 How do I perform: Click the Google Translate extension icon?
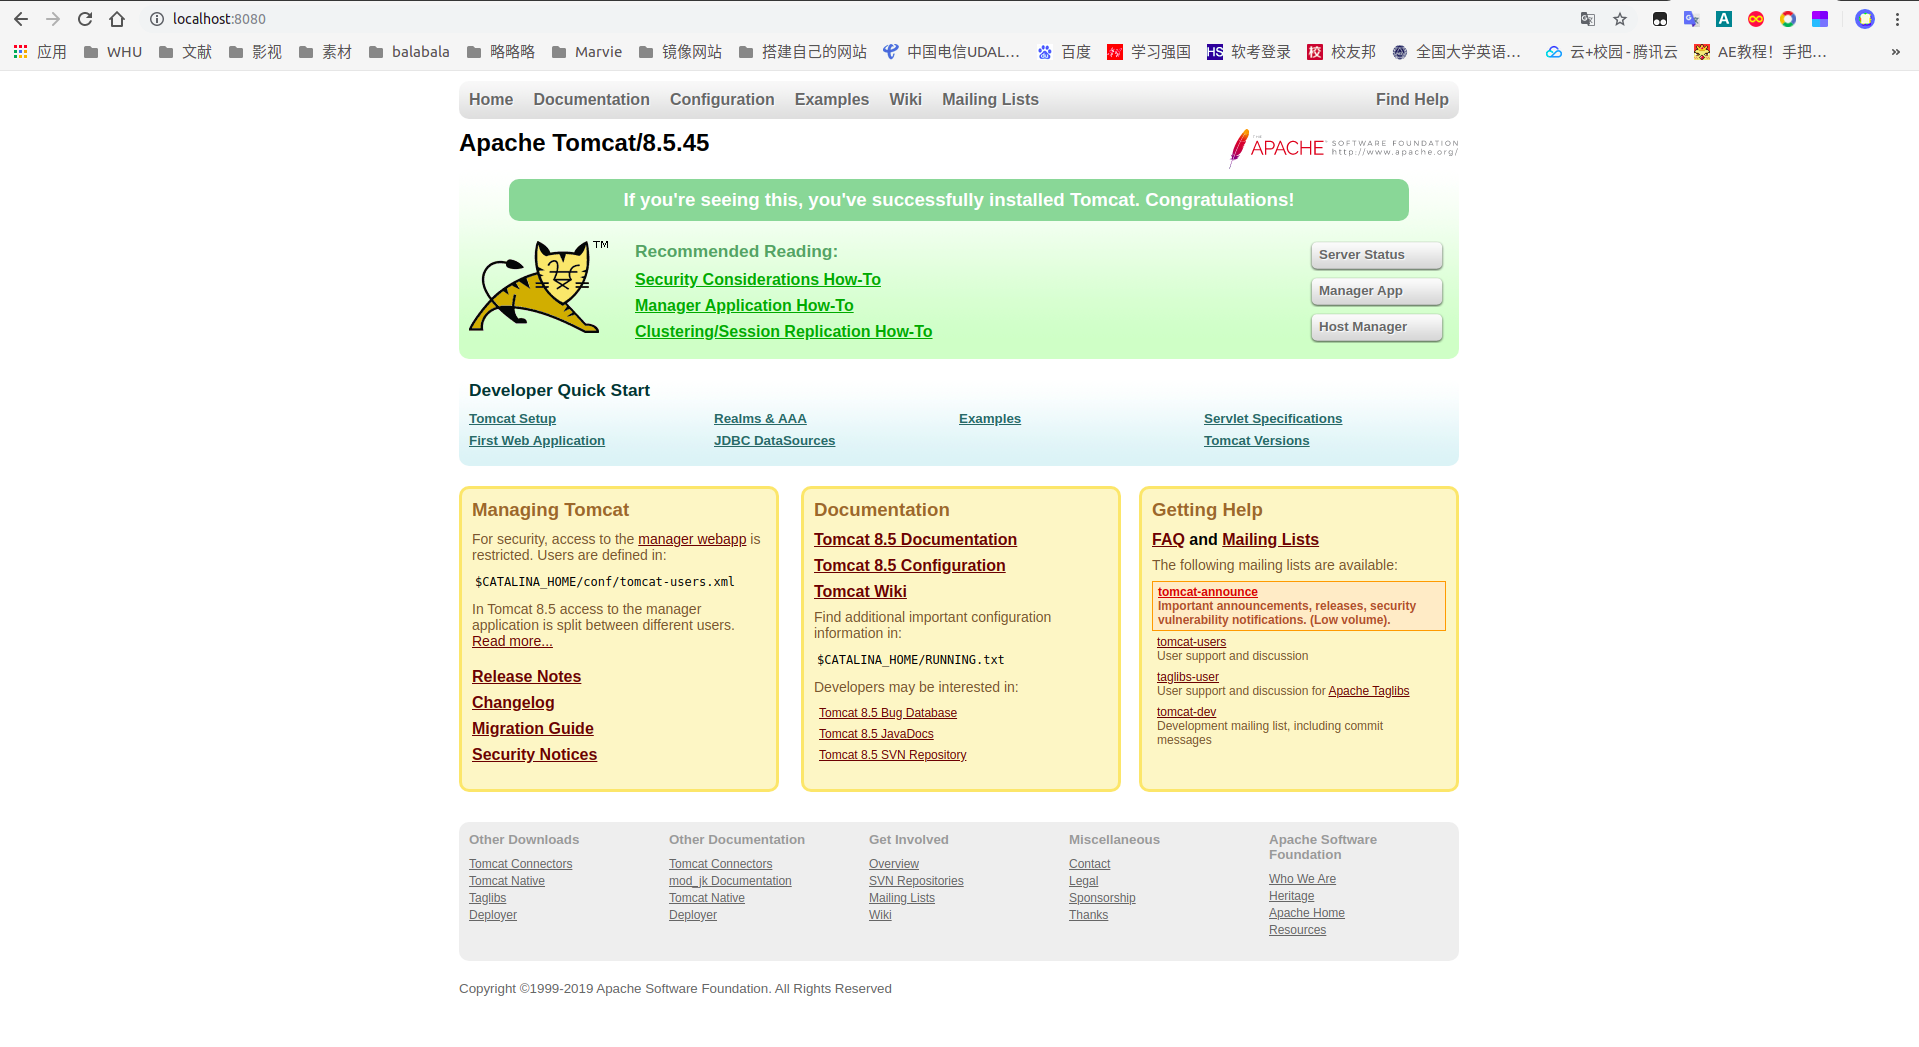[x=1692, y=19]
